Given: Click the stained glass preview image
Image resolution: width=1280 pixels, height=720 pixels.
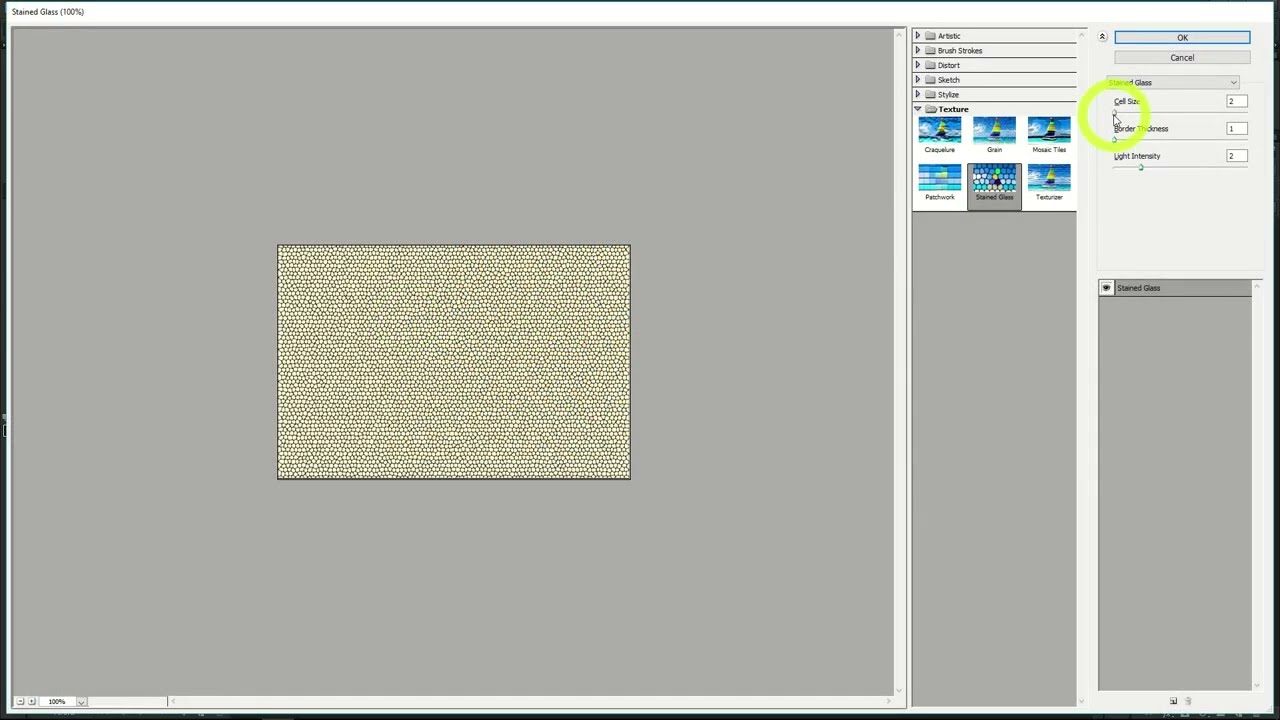Looking at the screenshot, I should pos(454,362).
